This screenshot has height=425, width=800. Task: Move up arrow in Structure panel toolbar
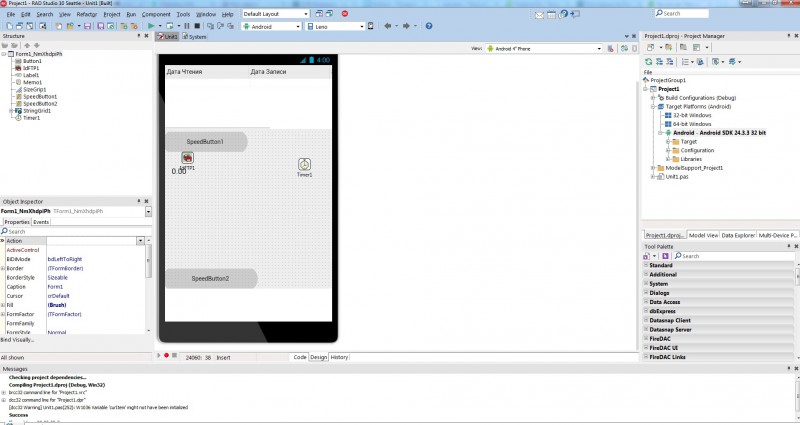(27, 45)
